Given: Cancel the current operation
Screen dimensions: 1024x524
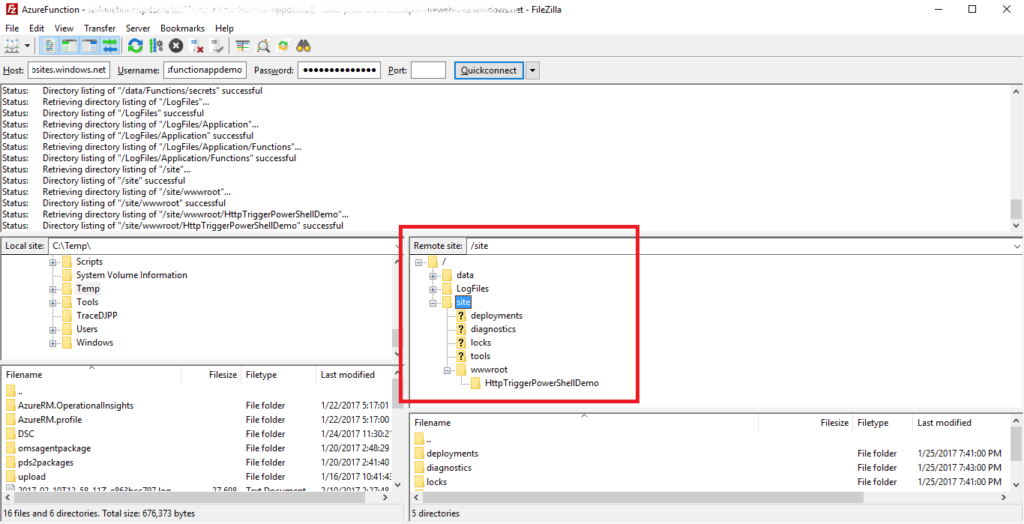Looking at the screenshot, I should [x=176, y=46].
